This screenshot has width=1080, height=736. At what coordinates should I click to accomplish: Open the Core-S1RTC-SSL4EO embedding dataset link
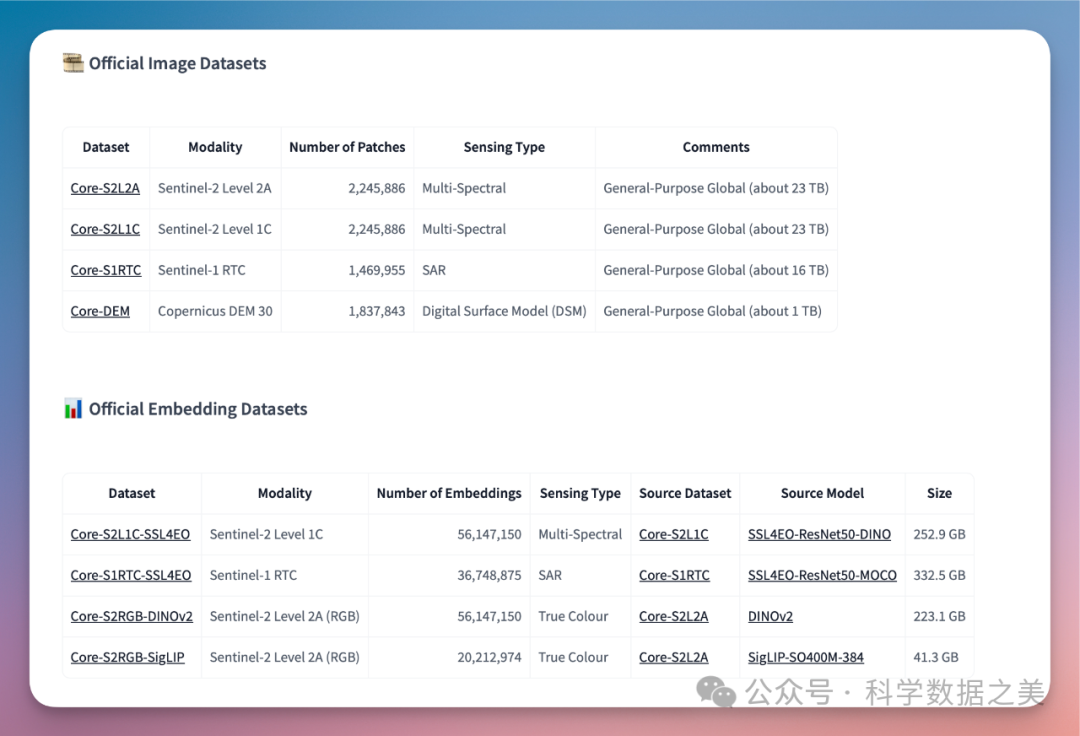point(130,575)
